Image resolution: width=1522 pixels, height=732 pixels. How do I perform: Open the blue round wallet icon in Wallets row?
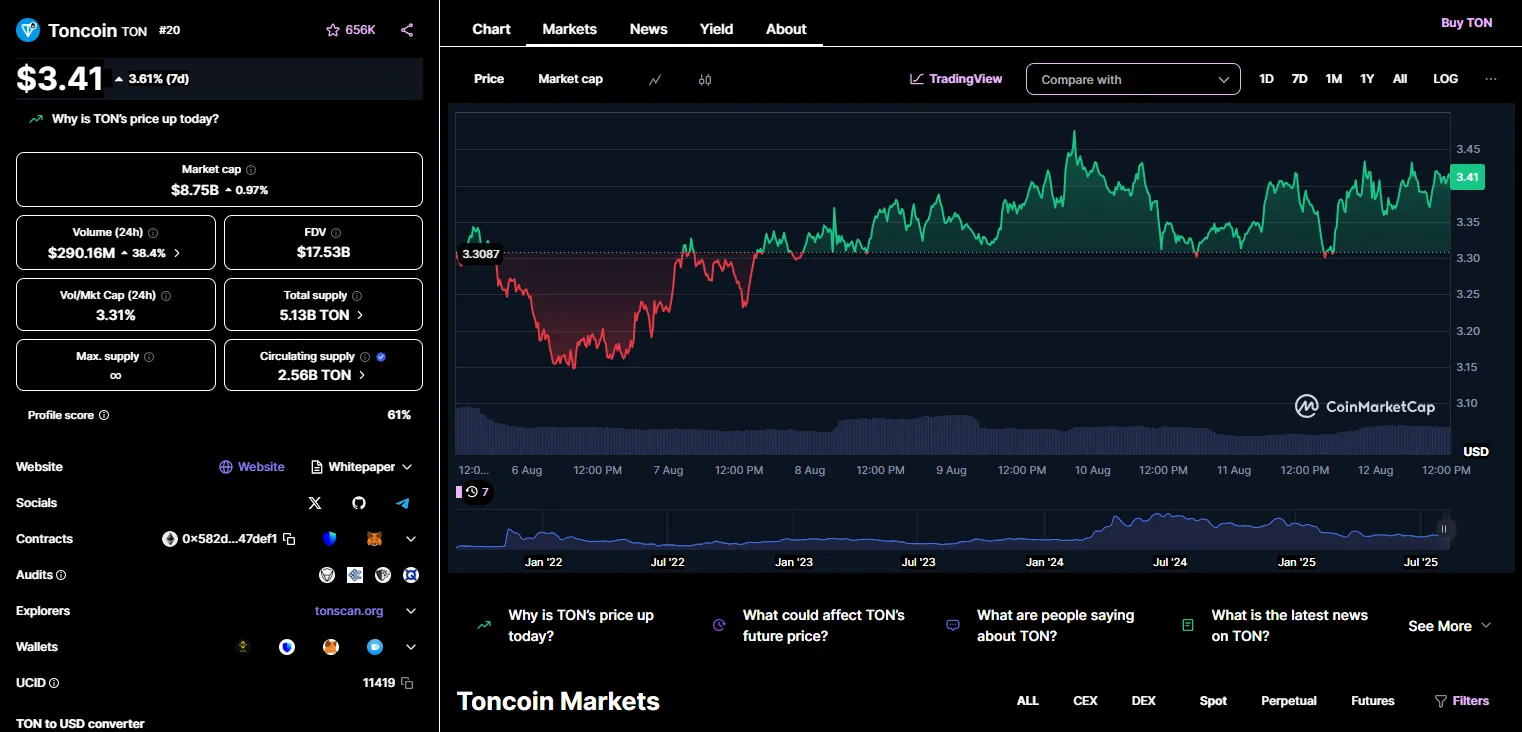[x=375, y=647]
